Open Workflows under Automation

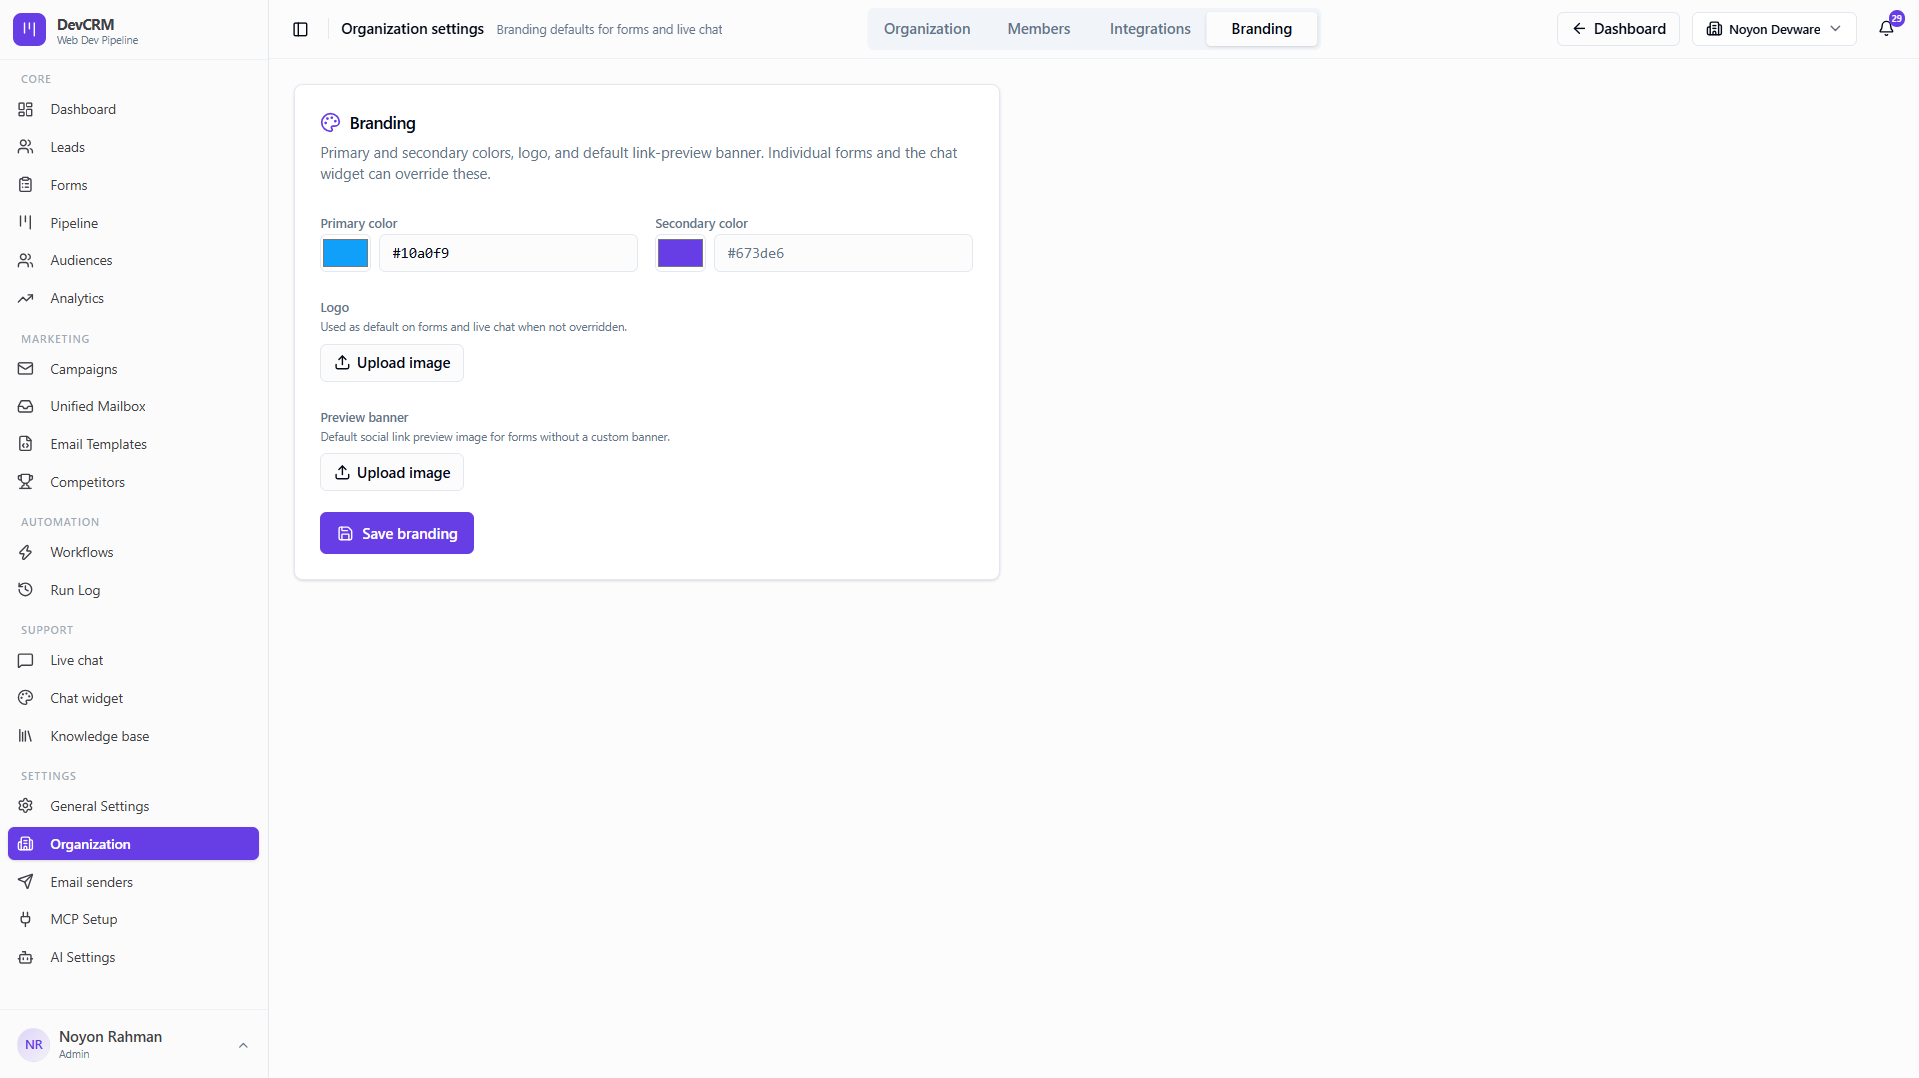(133, 552)
